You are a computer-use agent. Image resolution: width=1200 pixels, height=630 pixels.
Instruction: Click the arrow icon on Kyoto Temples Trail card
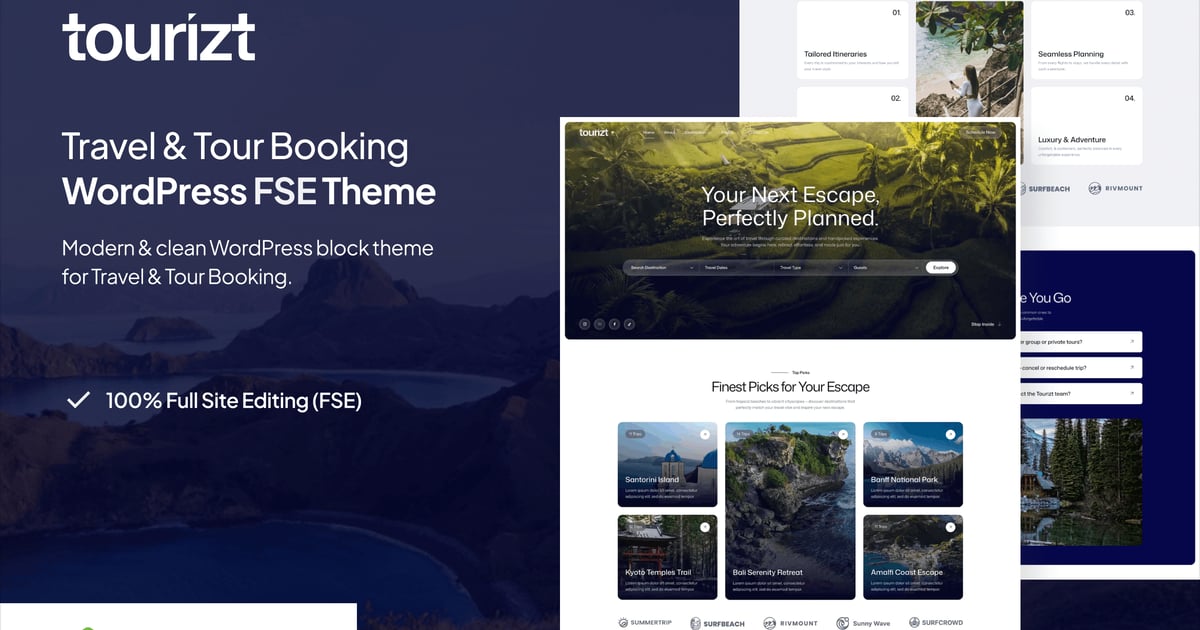point(705,527)
